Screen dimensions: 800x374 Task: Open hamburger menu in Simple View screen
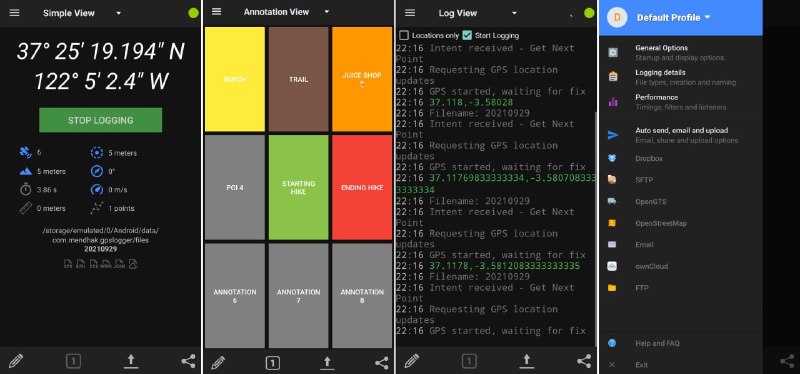click(x=14, y=13)
